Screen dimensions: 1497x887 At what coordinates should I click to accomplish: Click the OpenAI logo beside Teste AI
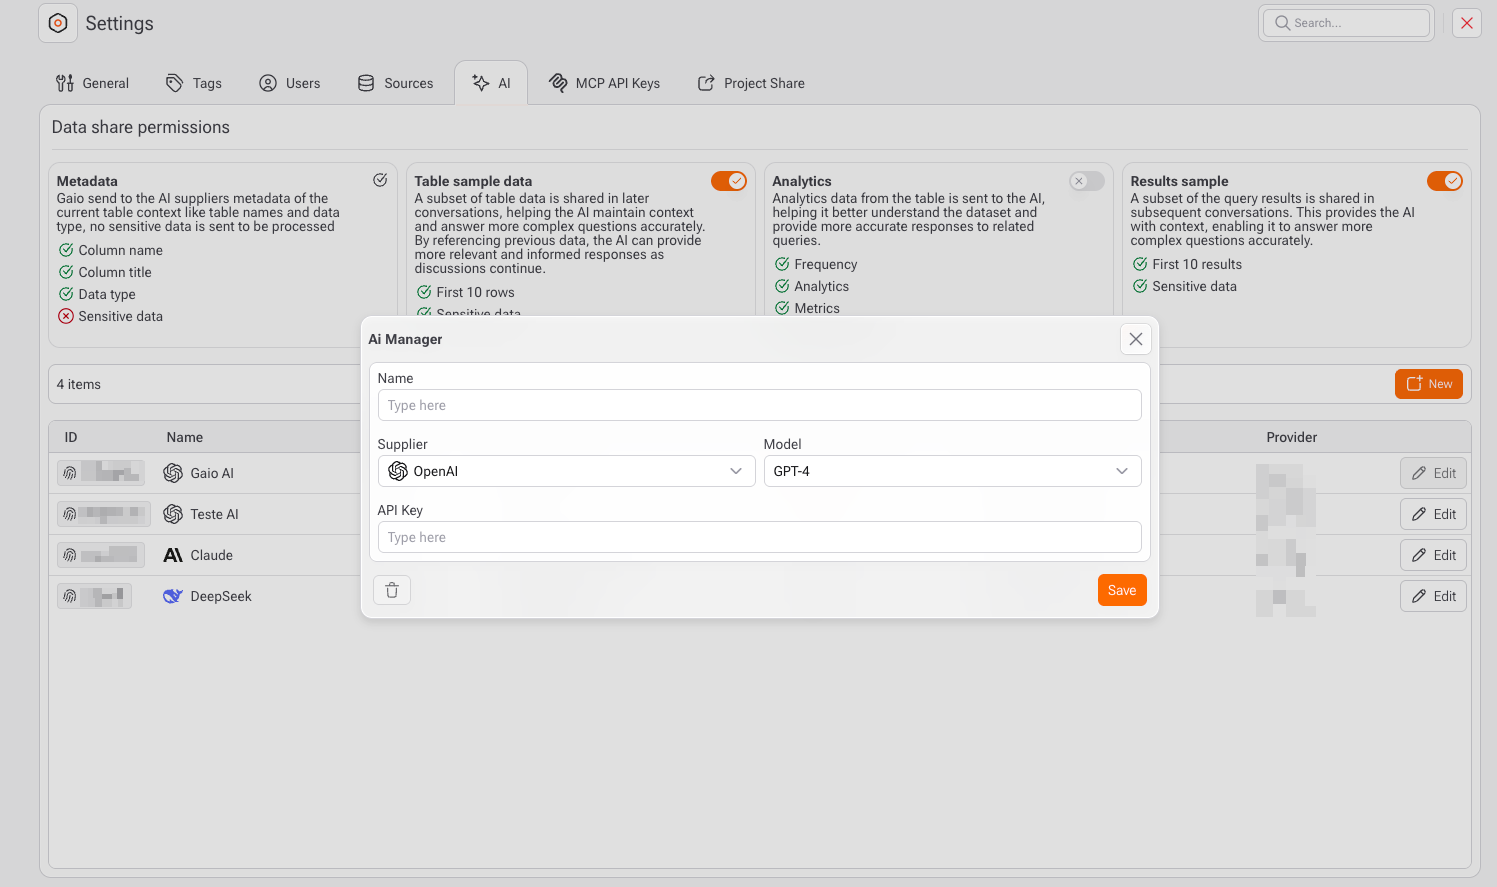coord(173,514)
